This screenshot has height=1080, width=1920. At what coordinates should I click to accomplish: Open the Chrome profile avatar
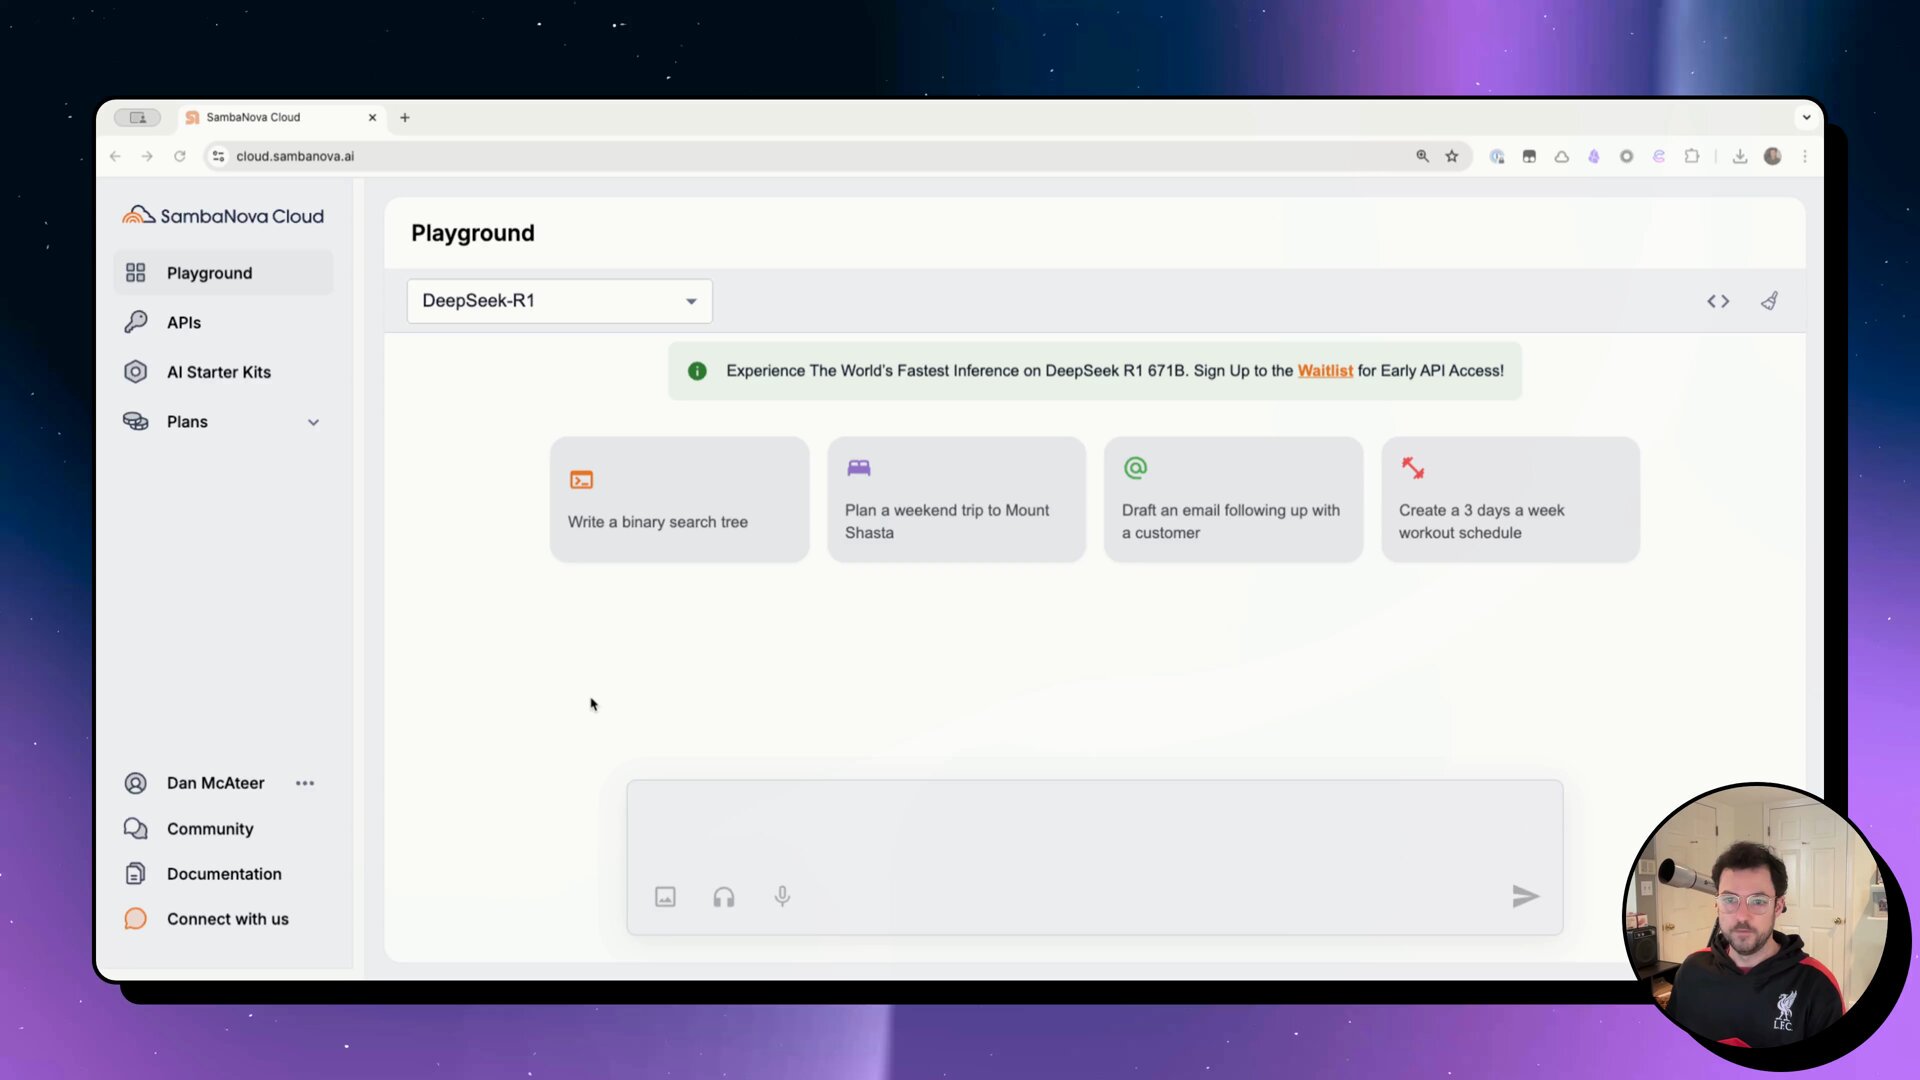tap(1772, 156)
